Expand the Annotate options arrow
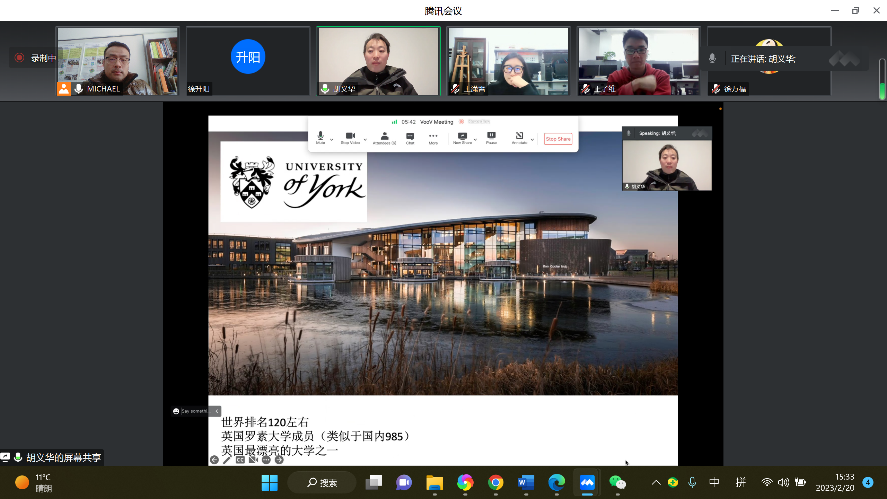The height and width of the screenshot is (499, 887). pos(532,139)
